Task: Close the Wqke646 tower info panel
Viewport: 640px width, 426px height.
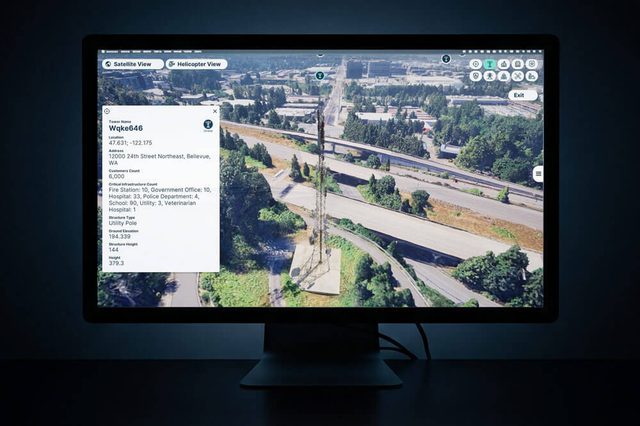Action: pos(213,111)
